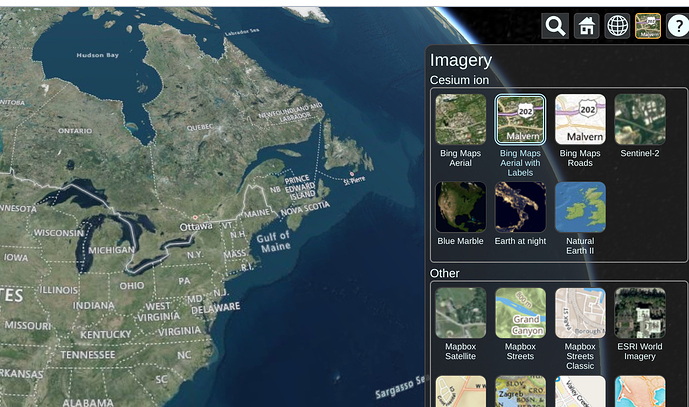This screenshot has width=689, height=407.
Task: Click the 'Other' section heading
Action: [x=444, y=273]
